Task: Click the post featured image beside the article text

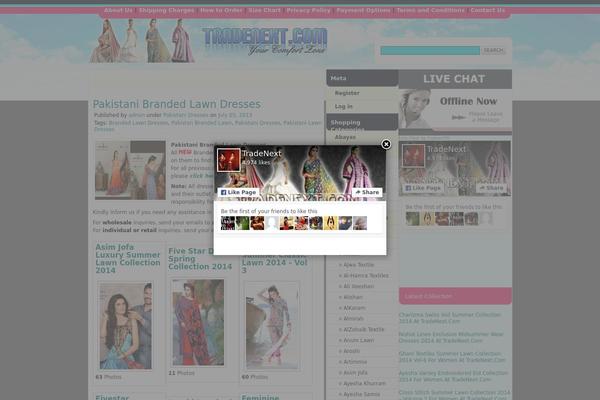Action: point(130,170)
